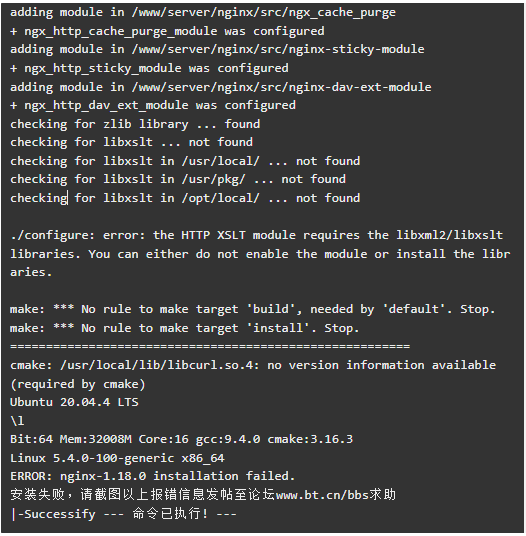
Task: Click the make target 'install' Stop line
Action: [x=185, y=328]
